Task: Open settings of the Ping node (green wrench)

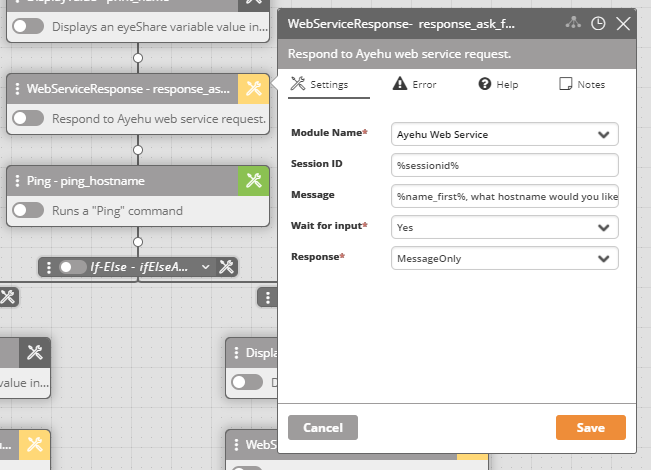Action: pos(253,181)
